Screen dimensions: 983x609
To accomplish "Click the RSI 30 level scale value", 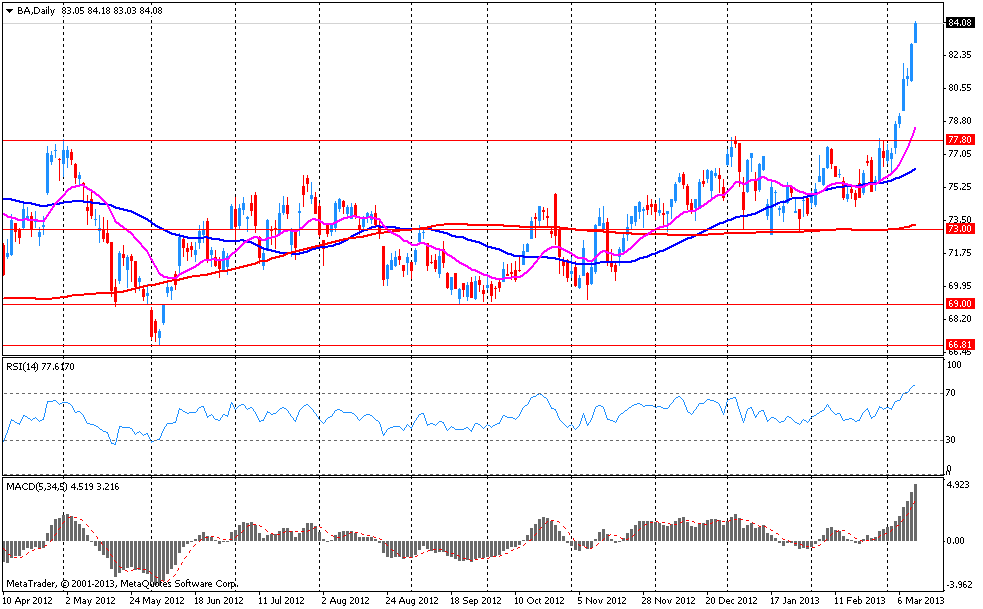I will 953,440.
